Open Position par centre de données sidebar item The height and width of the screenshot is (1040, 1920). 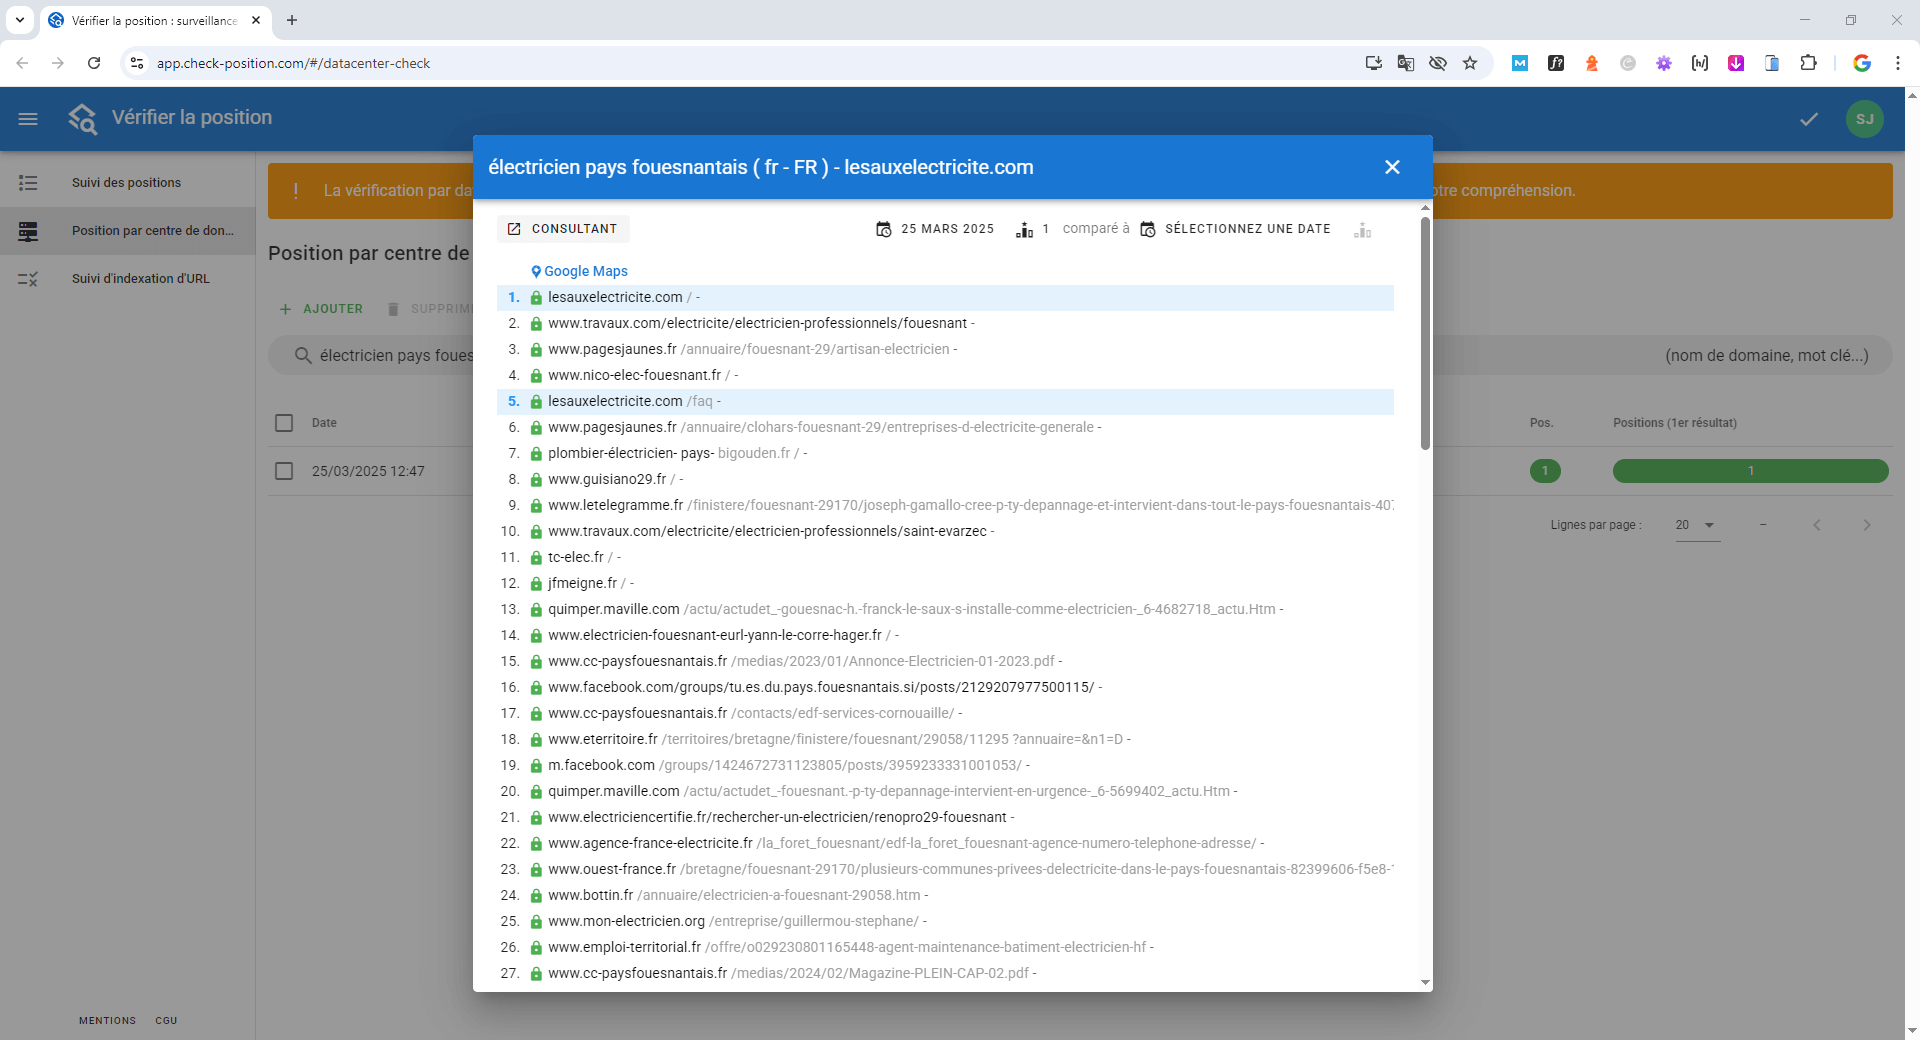(127, 231)
